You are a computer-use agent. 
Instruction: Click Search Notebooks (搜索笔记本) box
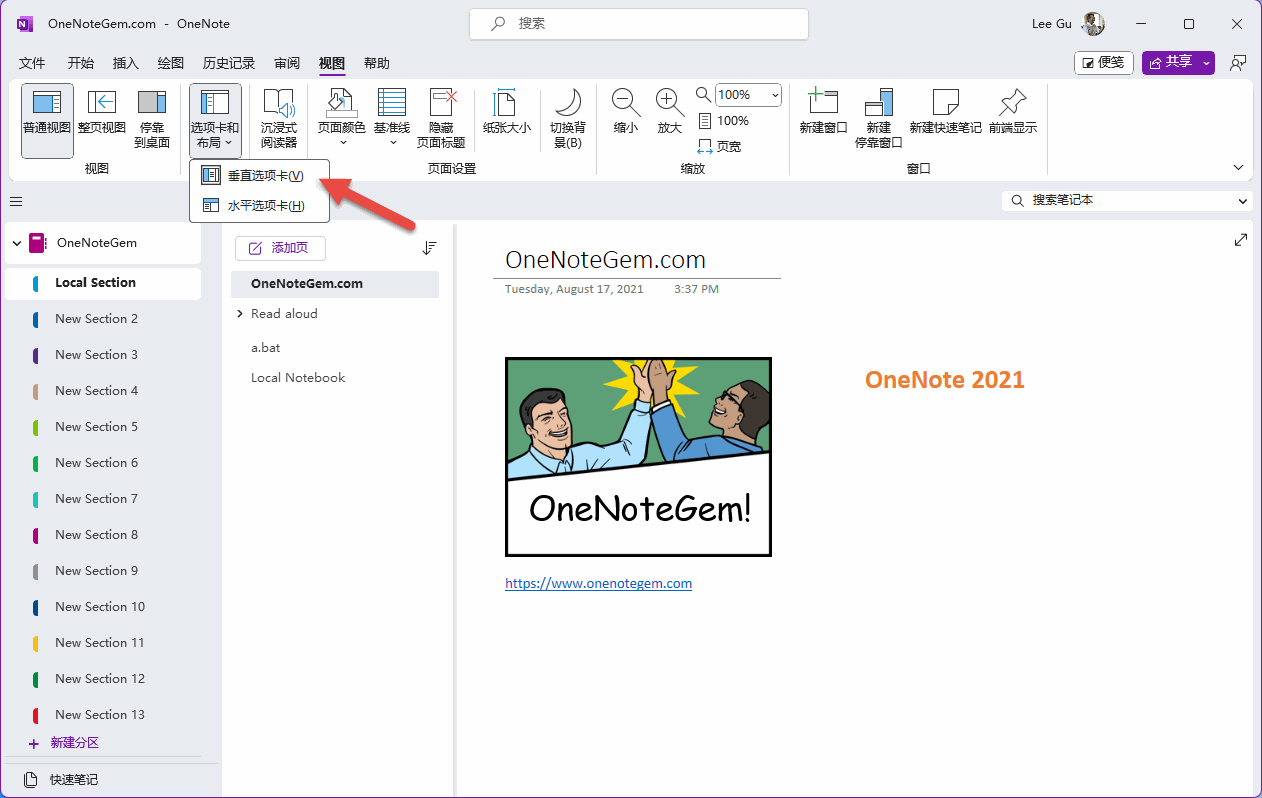1118,200
